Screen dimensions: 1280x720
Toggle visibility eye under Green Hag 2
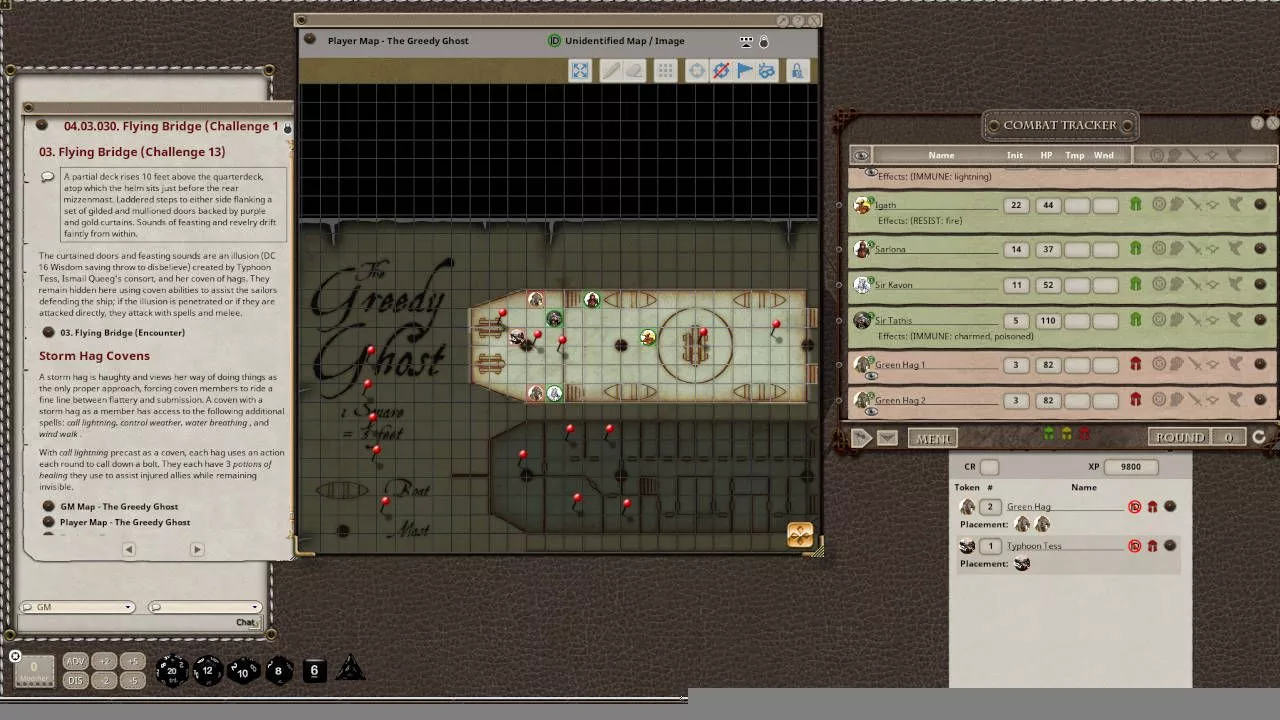tap(871, 411)
